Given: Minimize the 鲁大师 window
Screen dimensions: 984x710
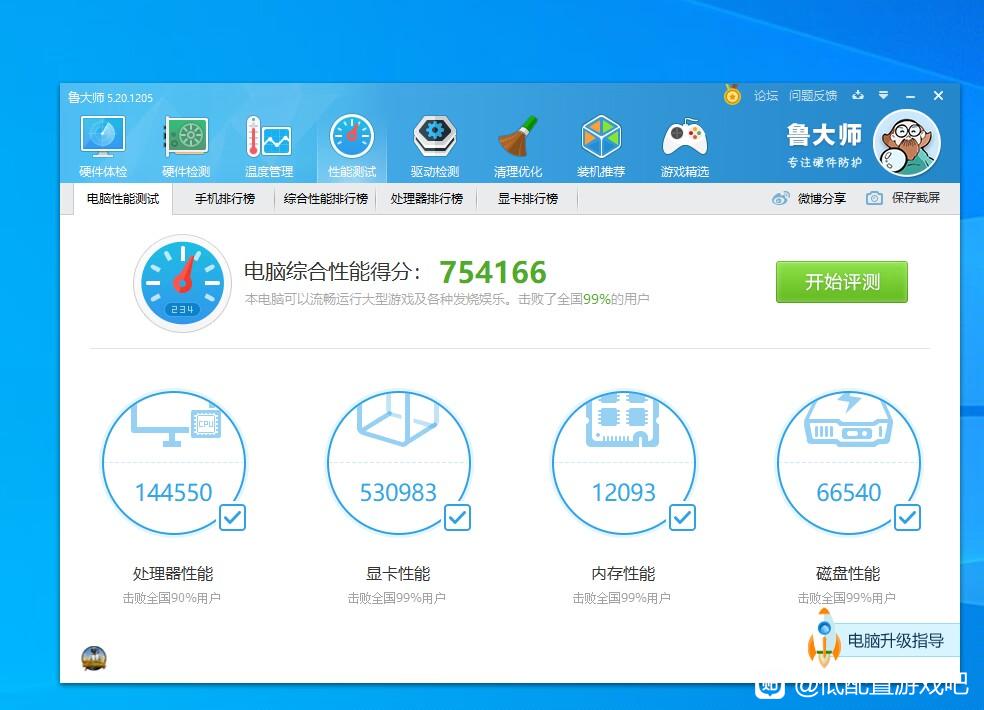Looking at the screenshot, I should pyautogui.click(x=911, y=96).
